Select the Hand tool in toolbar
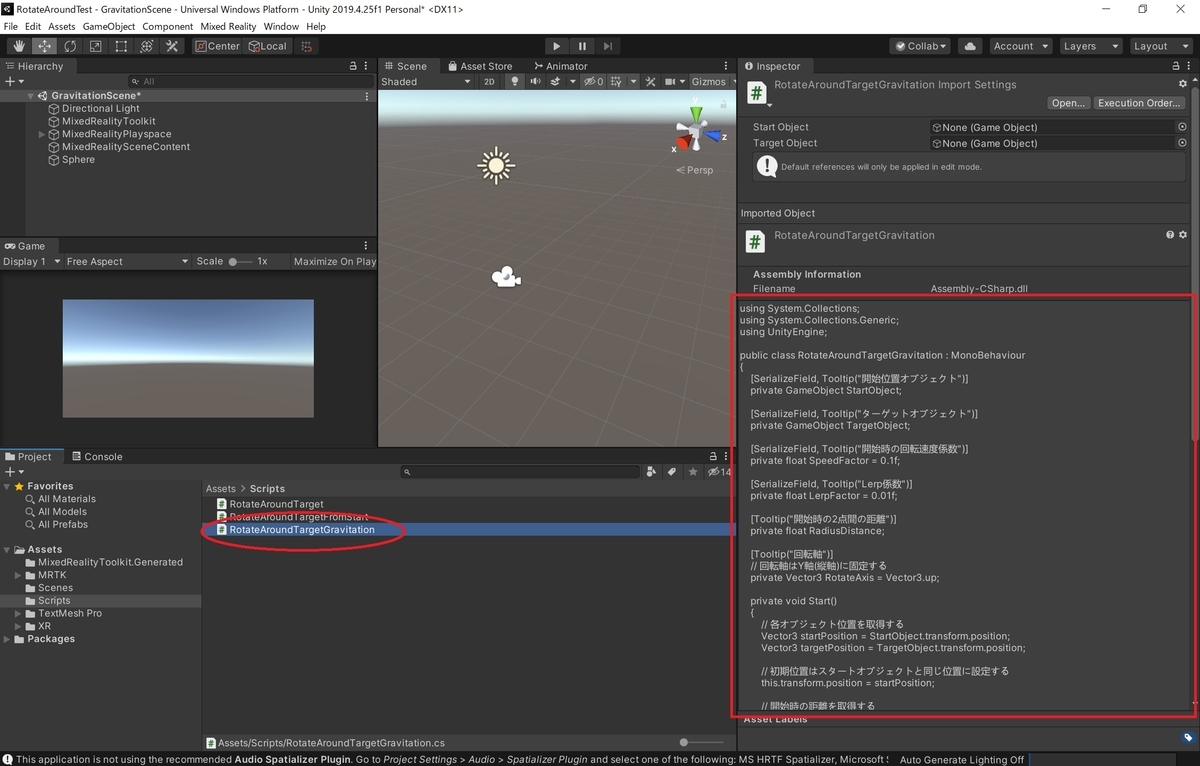The width and height of the screenshot is (1200, 766). click(x=19, y=46)
